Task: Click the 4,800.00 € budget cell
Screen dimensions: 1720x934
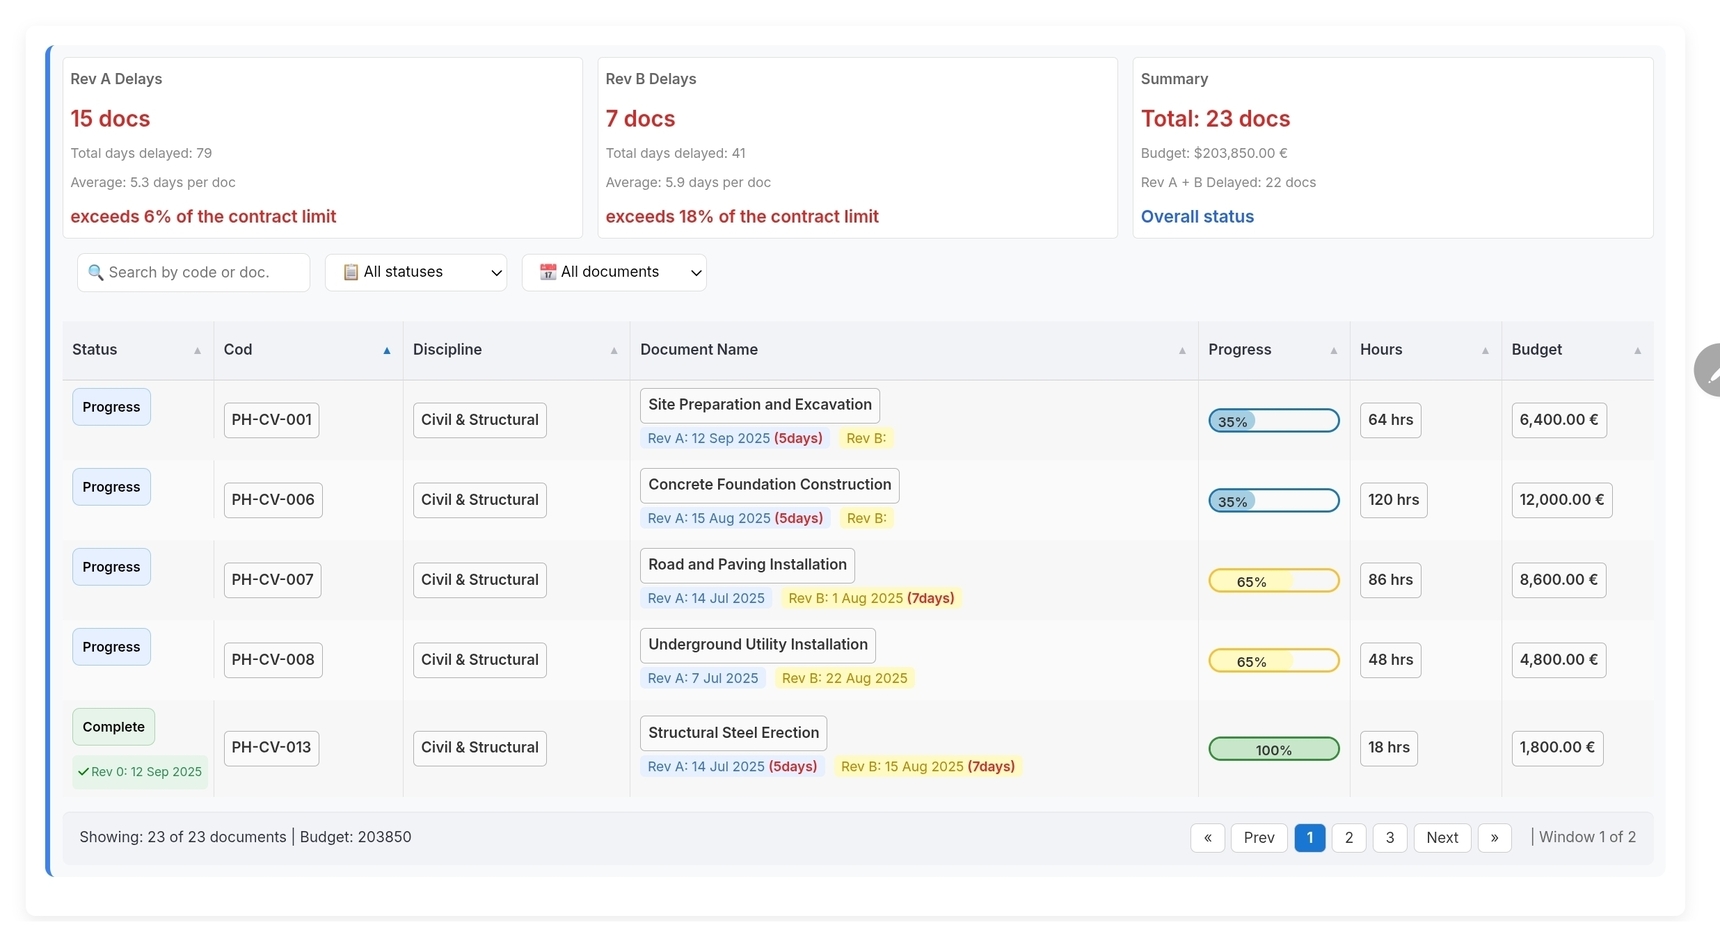Action: (1559, 660)
